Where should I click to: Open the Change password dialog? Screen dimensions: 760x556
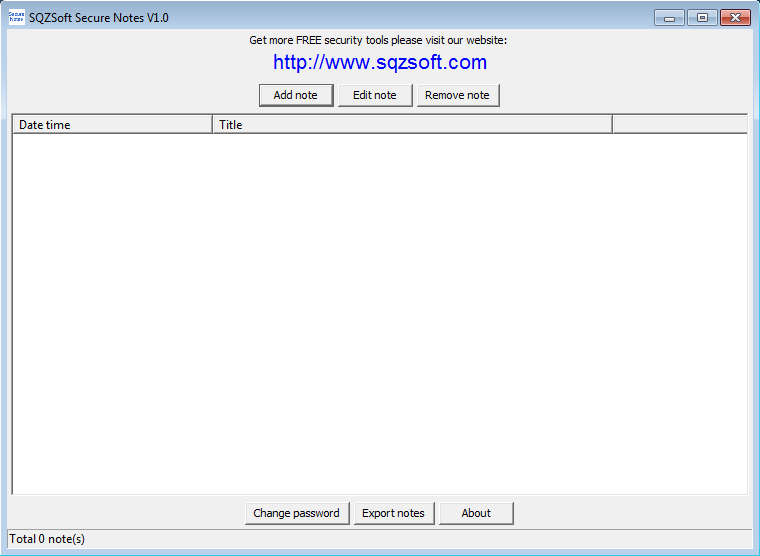[297, 513]
